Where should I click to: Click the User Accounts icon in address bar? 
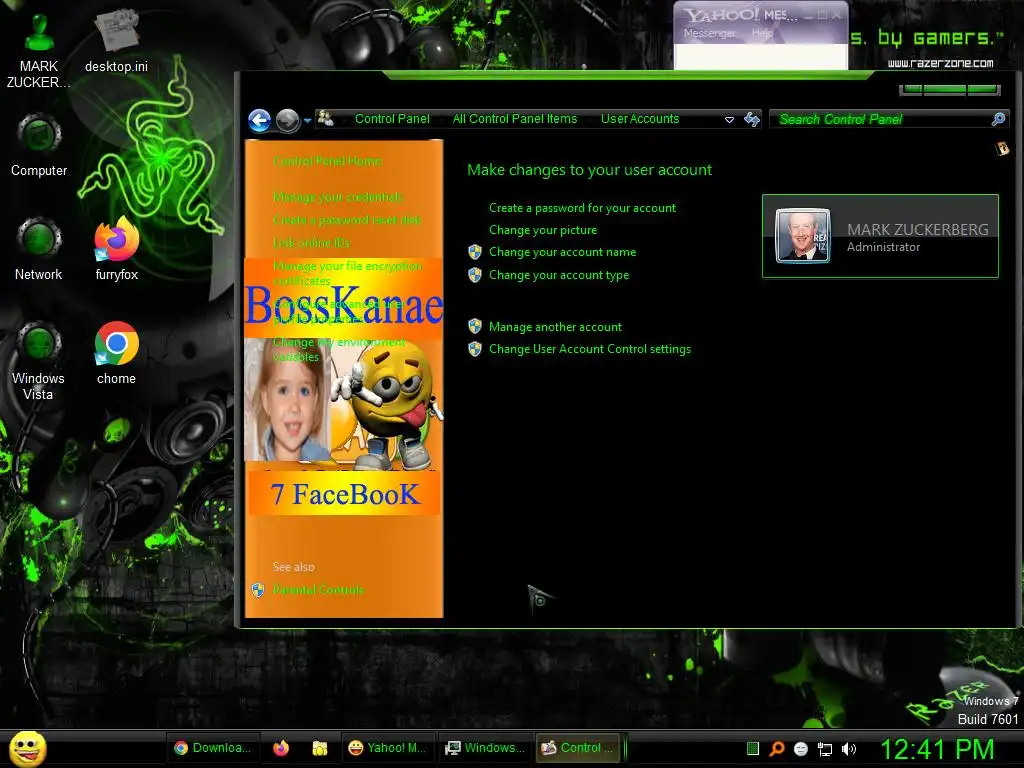click(325, 119)
